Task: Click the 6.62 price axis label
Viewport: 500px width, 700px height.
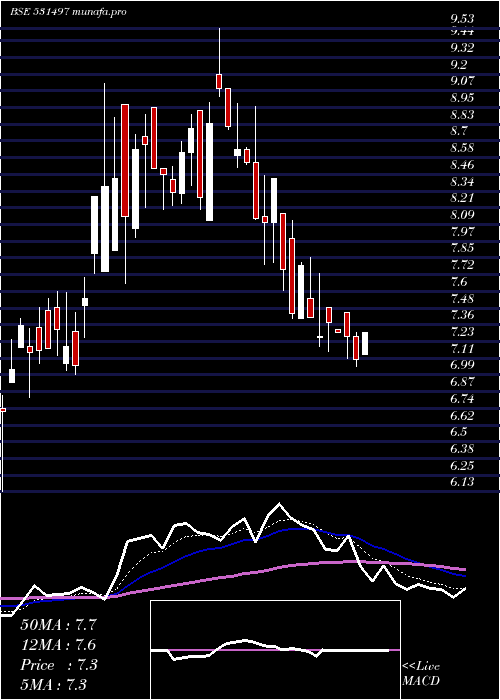Action: pyautogui.click(x=462, y=416)
